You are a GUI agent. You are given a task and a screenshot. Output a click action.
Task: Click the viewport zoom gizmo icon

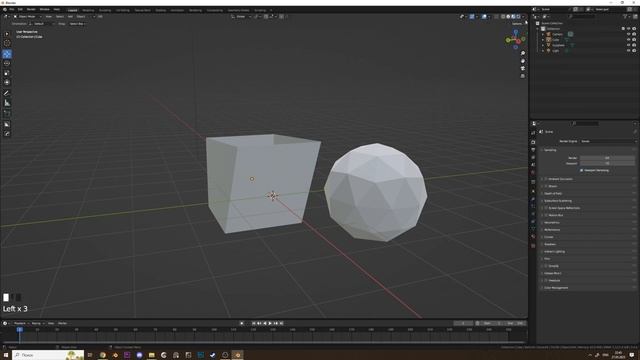coord(522,53)
